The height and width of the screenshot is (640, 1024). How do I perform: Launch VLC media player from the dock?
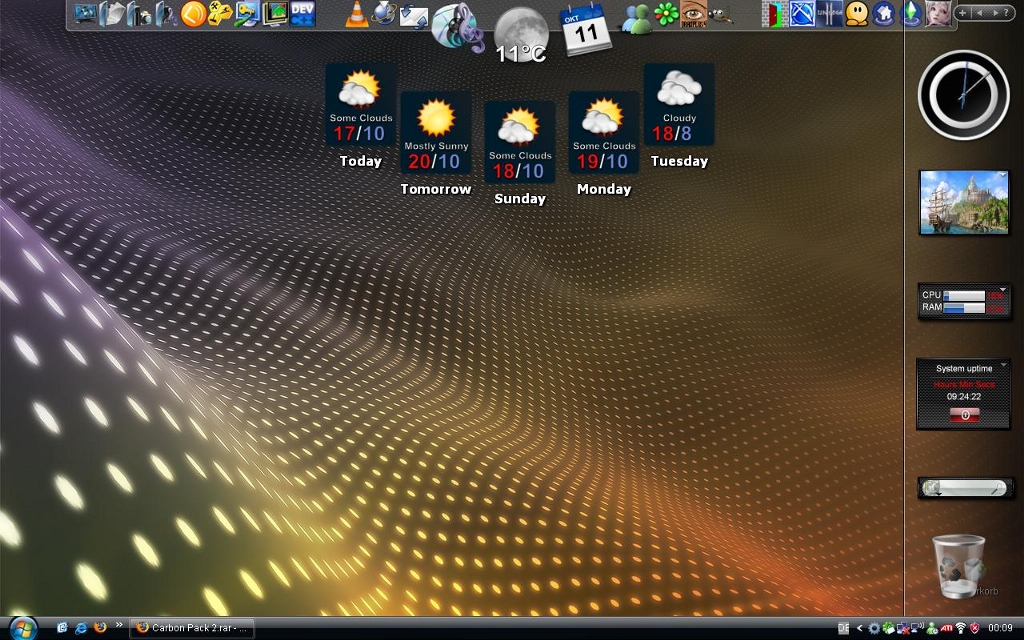tap(355, 14)
